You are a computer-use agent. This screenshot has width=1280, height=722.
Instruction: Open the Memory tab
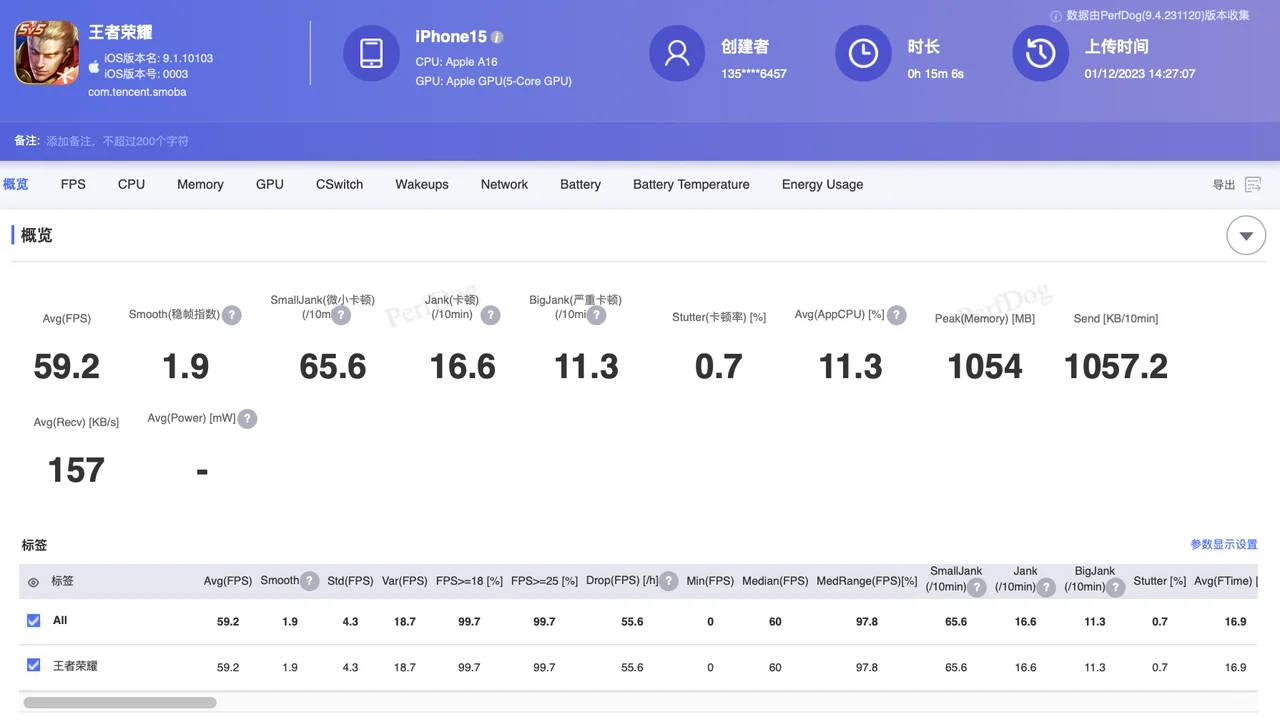(200, 185)
